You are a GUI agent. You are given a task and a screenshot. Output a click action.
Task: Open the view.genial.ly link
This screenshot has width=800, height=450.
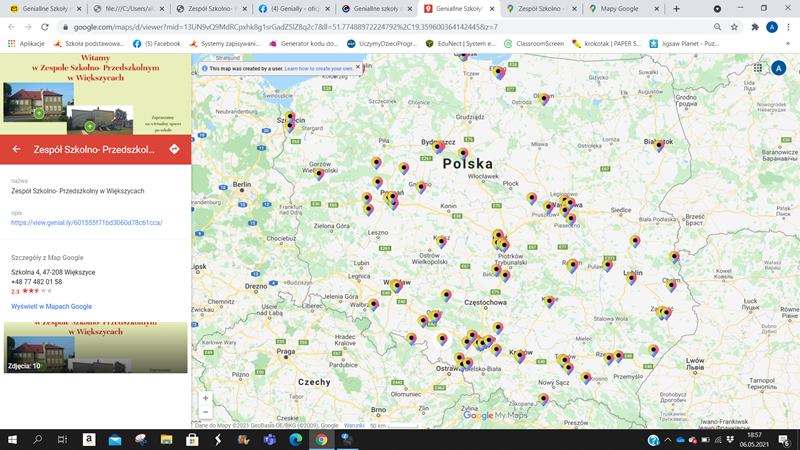(x=86, y=222)
